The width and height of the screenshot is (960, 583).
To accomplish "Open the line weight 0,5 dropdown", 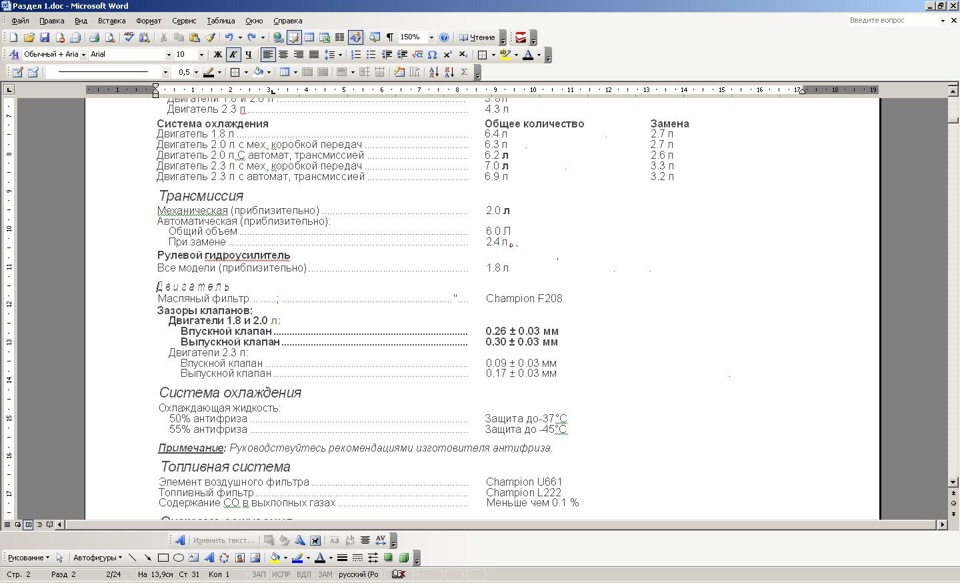I will pos(196,72).
